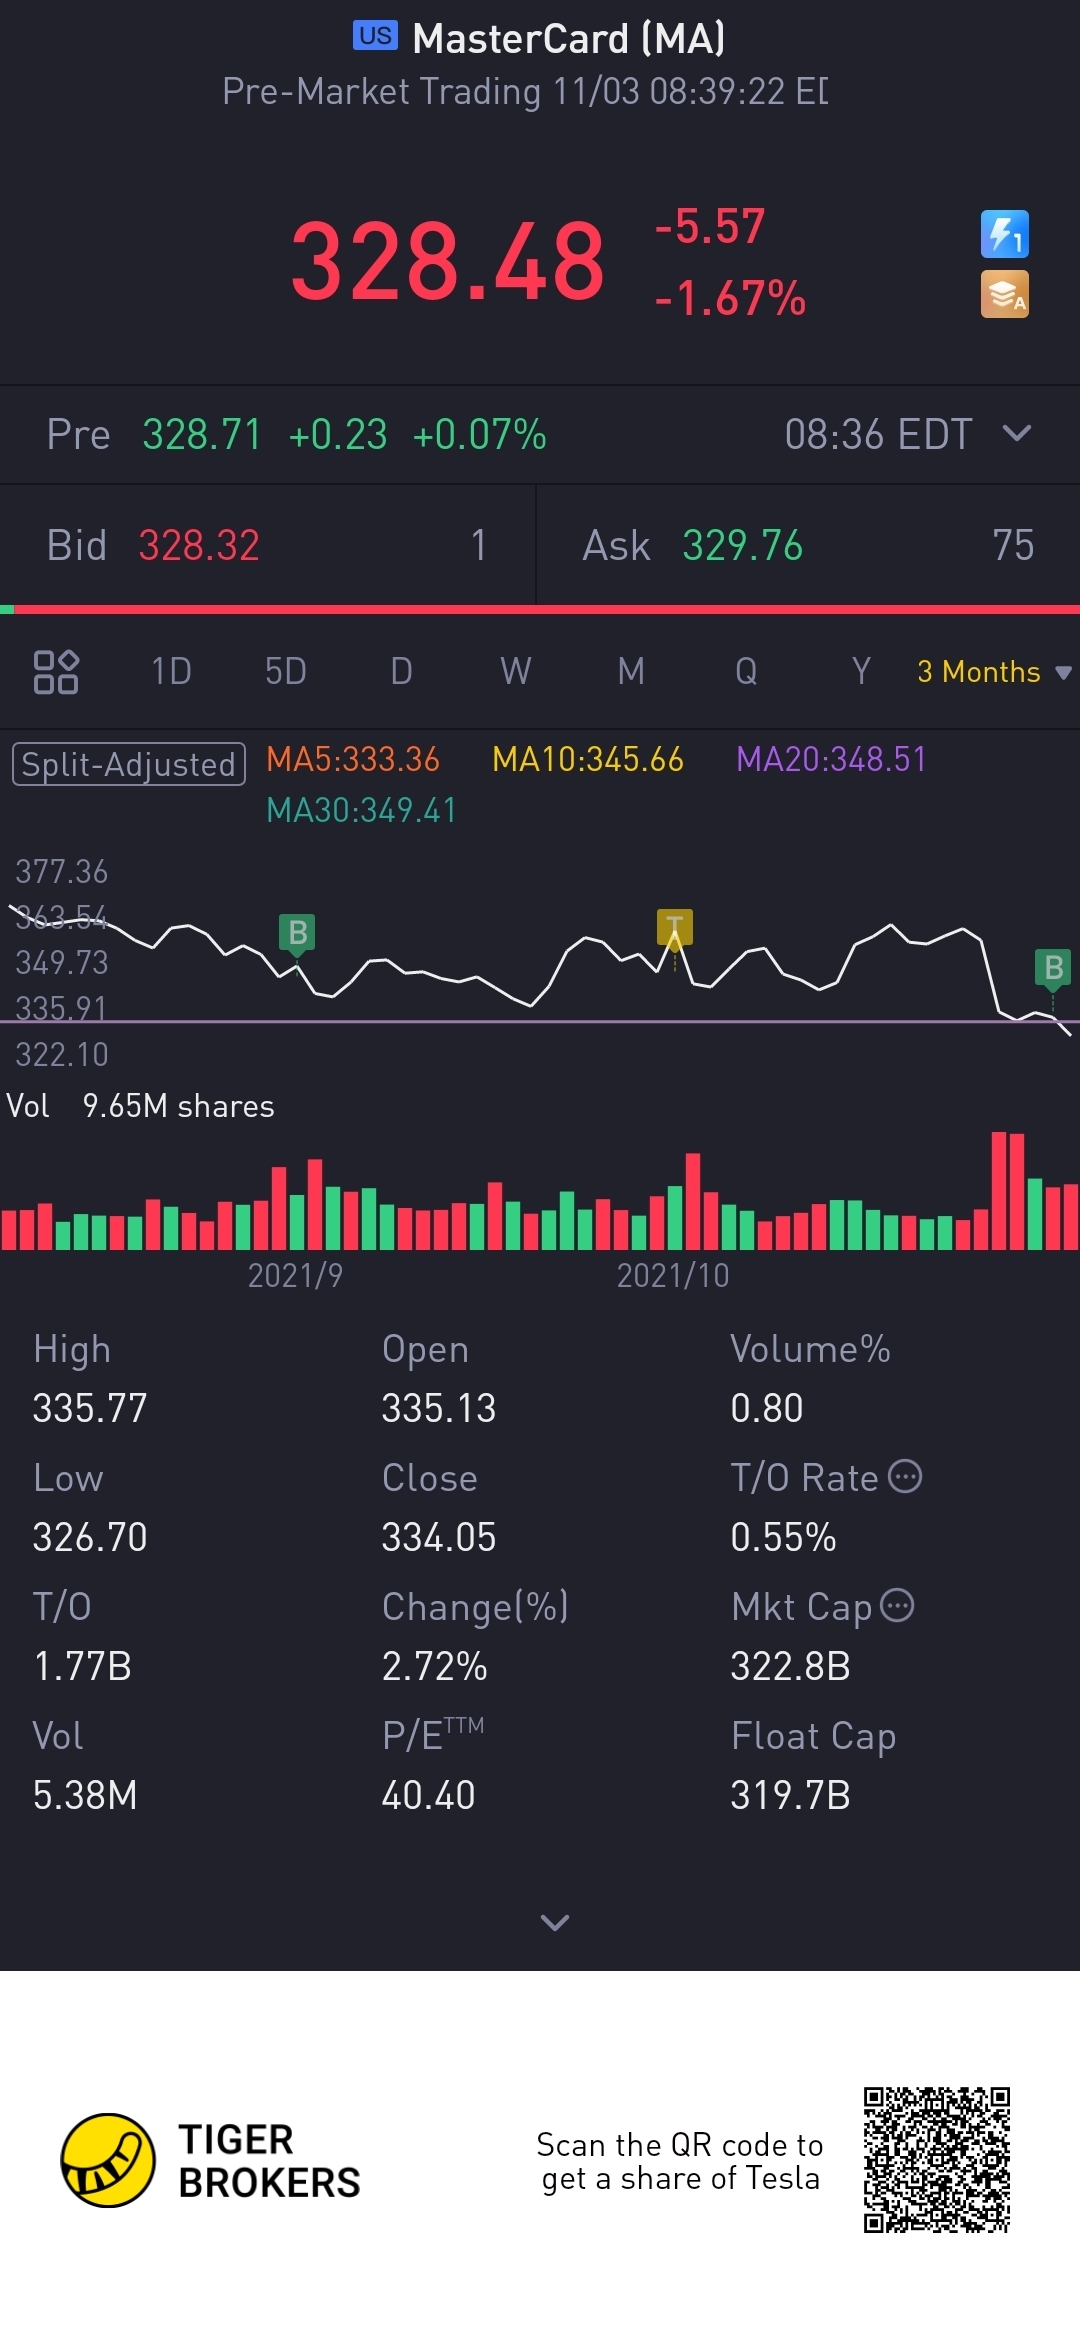
Task: Tap the -1.67% change value
Action: tap(730, 298)
